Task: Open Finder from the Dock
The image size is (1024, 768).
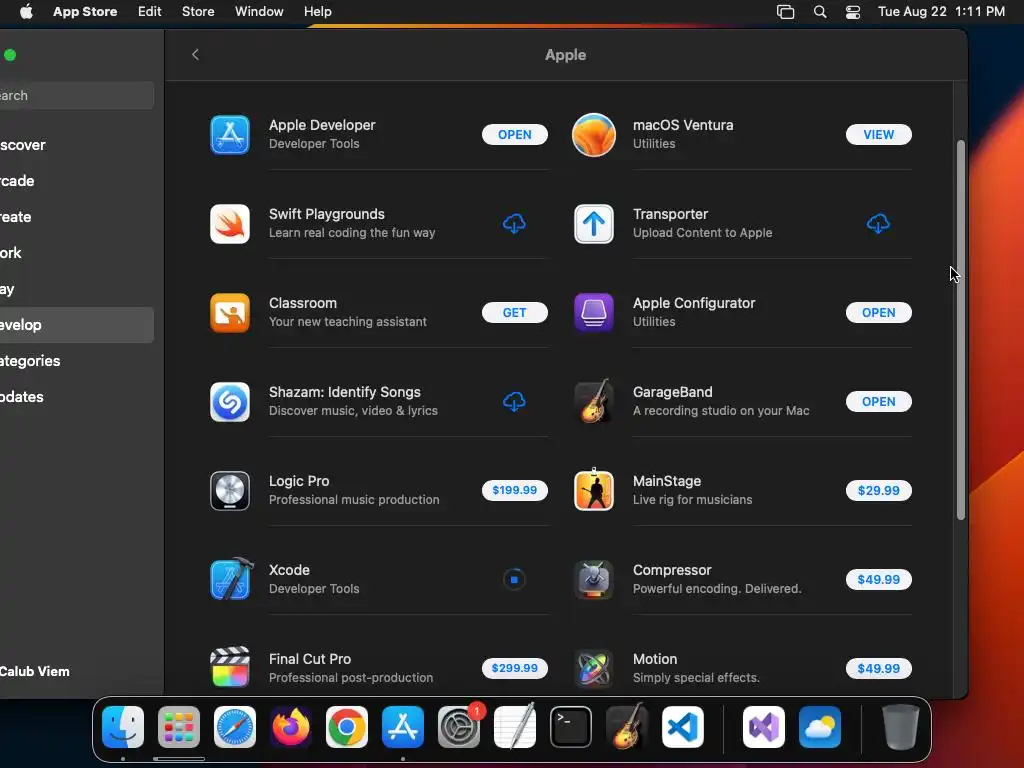Action: coord(123,727)
